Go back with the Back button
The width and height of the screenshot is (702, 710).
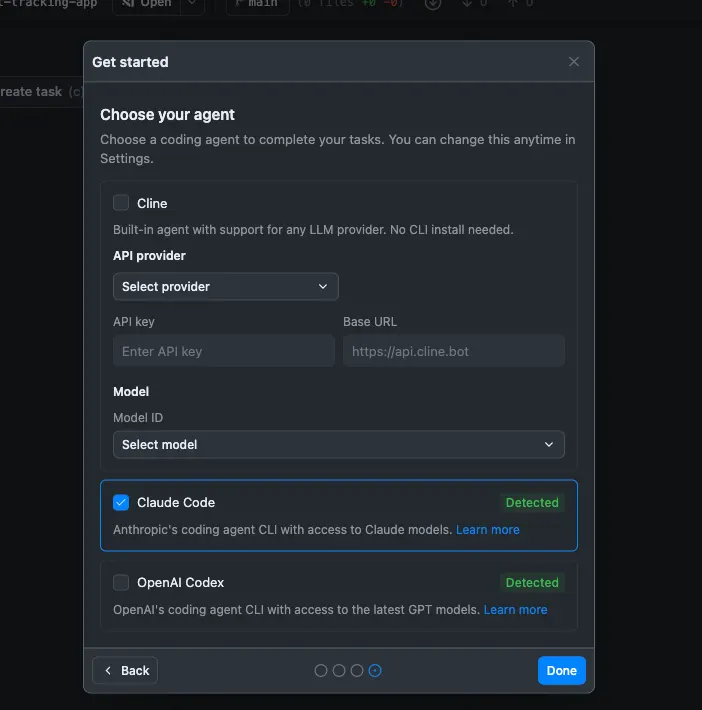point(125,670)
